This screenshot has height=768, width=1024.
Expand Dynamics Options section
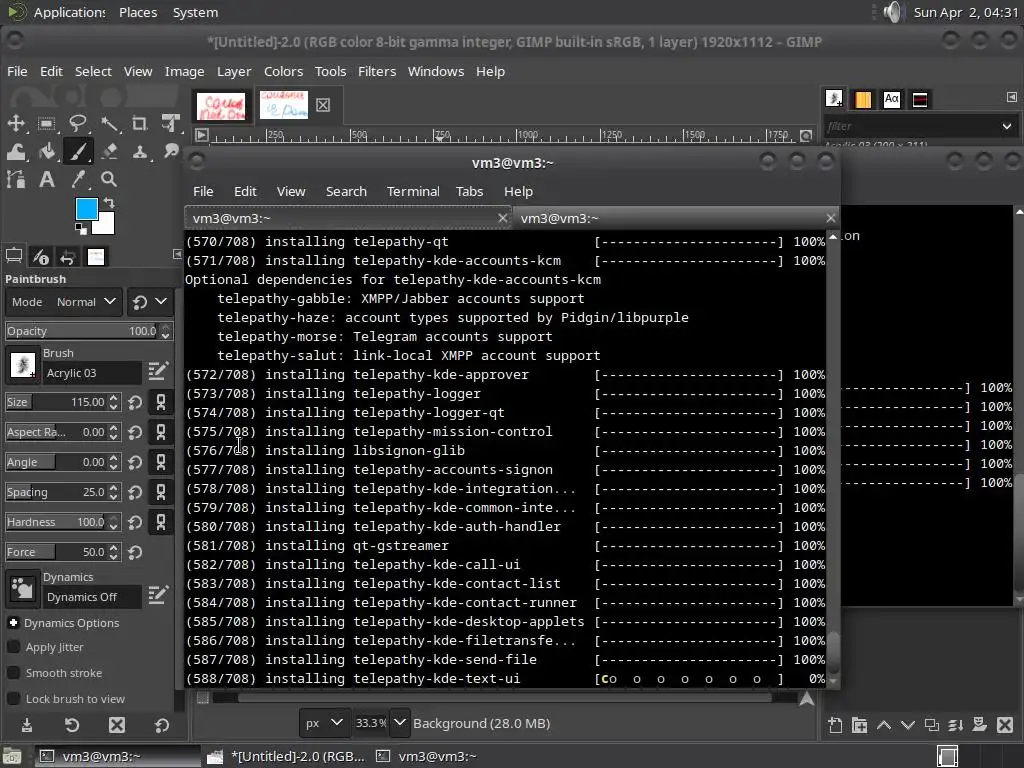[x=13, y=623]
